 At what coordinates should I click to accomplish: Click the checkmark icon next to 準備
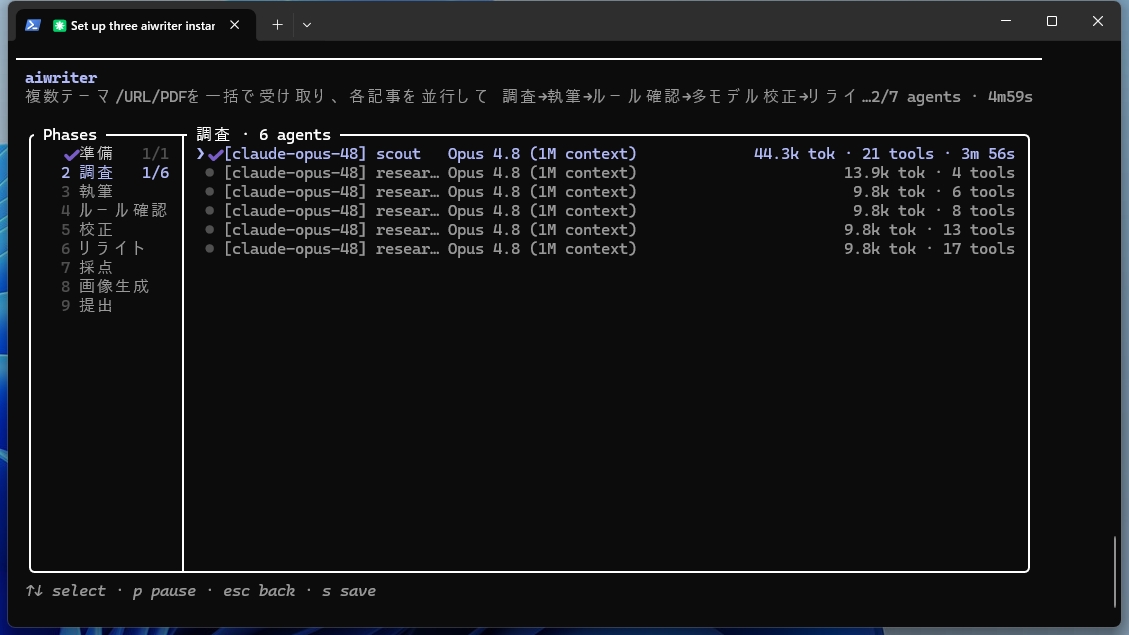(x=71, y=154)
